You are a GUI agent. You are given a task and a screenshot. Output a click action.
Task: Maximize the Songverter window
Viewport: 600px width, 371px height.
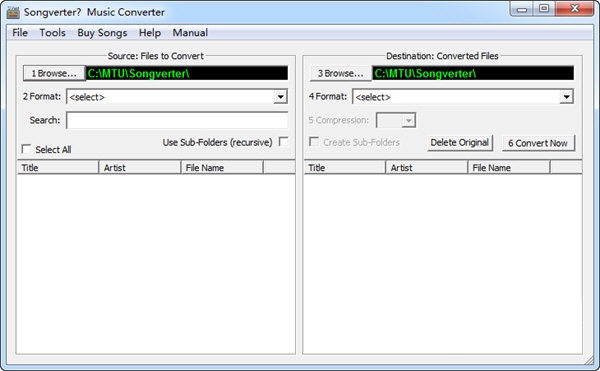point(544,9)
